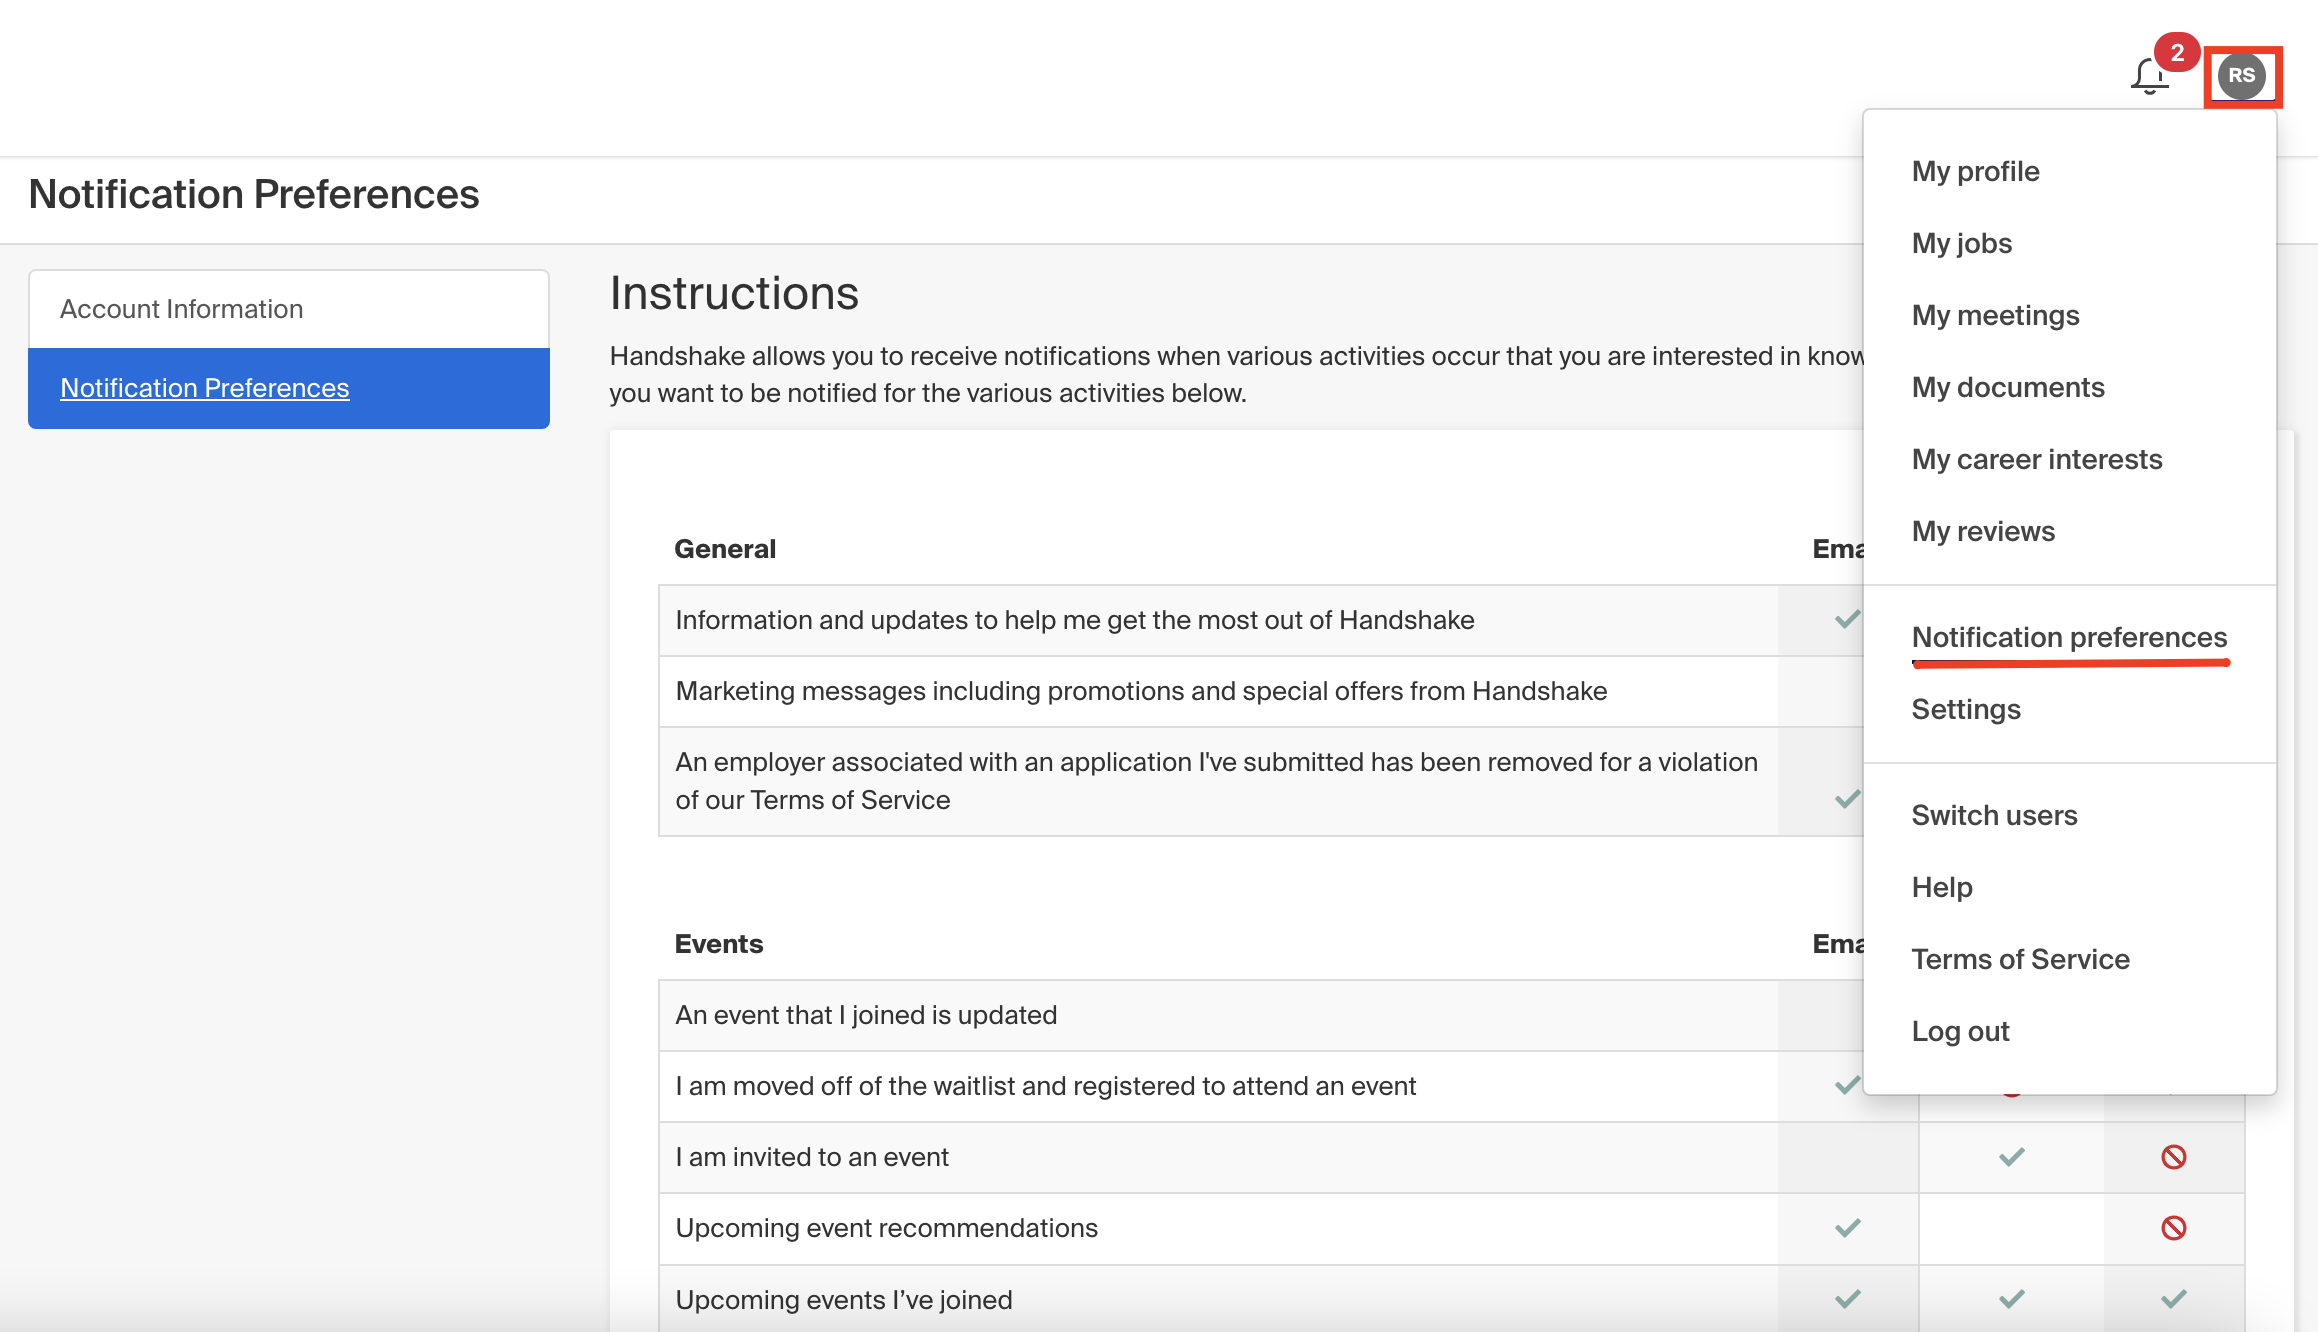
Task: Select My documents
Action: tap(2008, 387)
